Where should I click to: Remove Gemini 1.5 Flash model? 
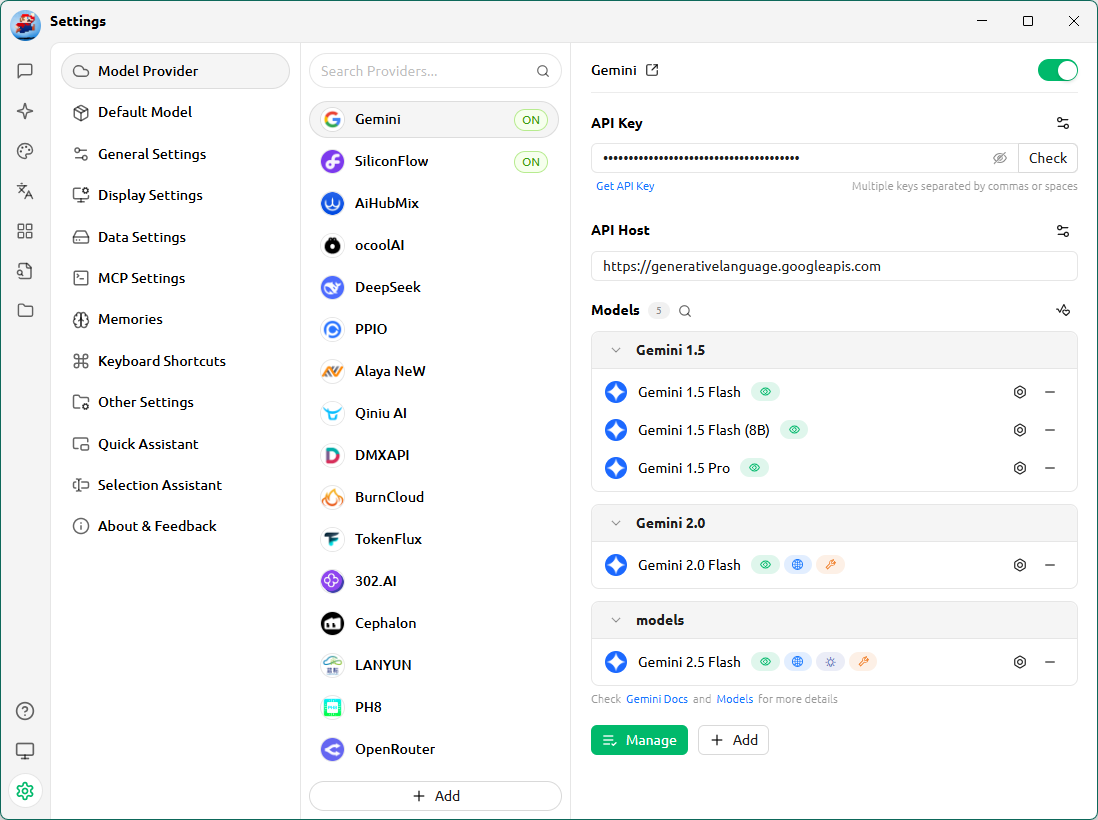(1050, 392)
